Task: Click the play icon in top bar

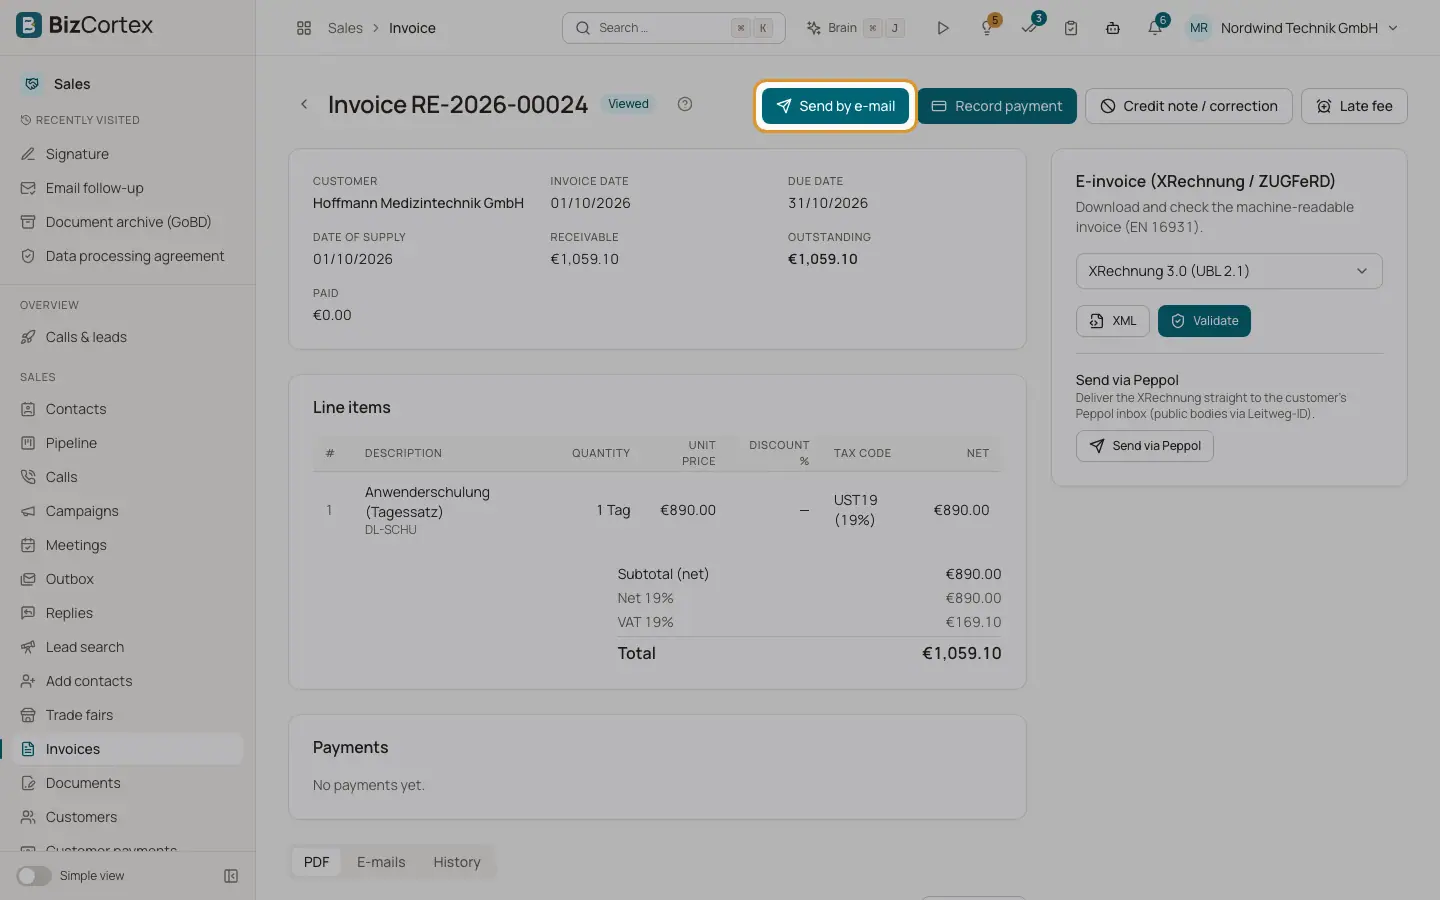Action: 942,28
